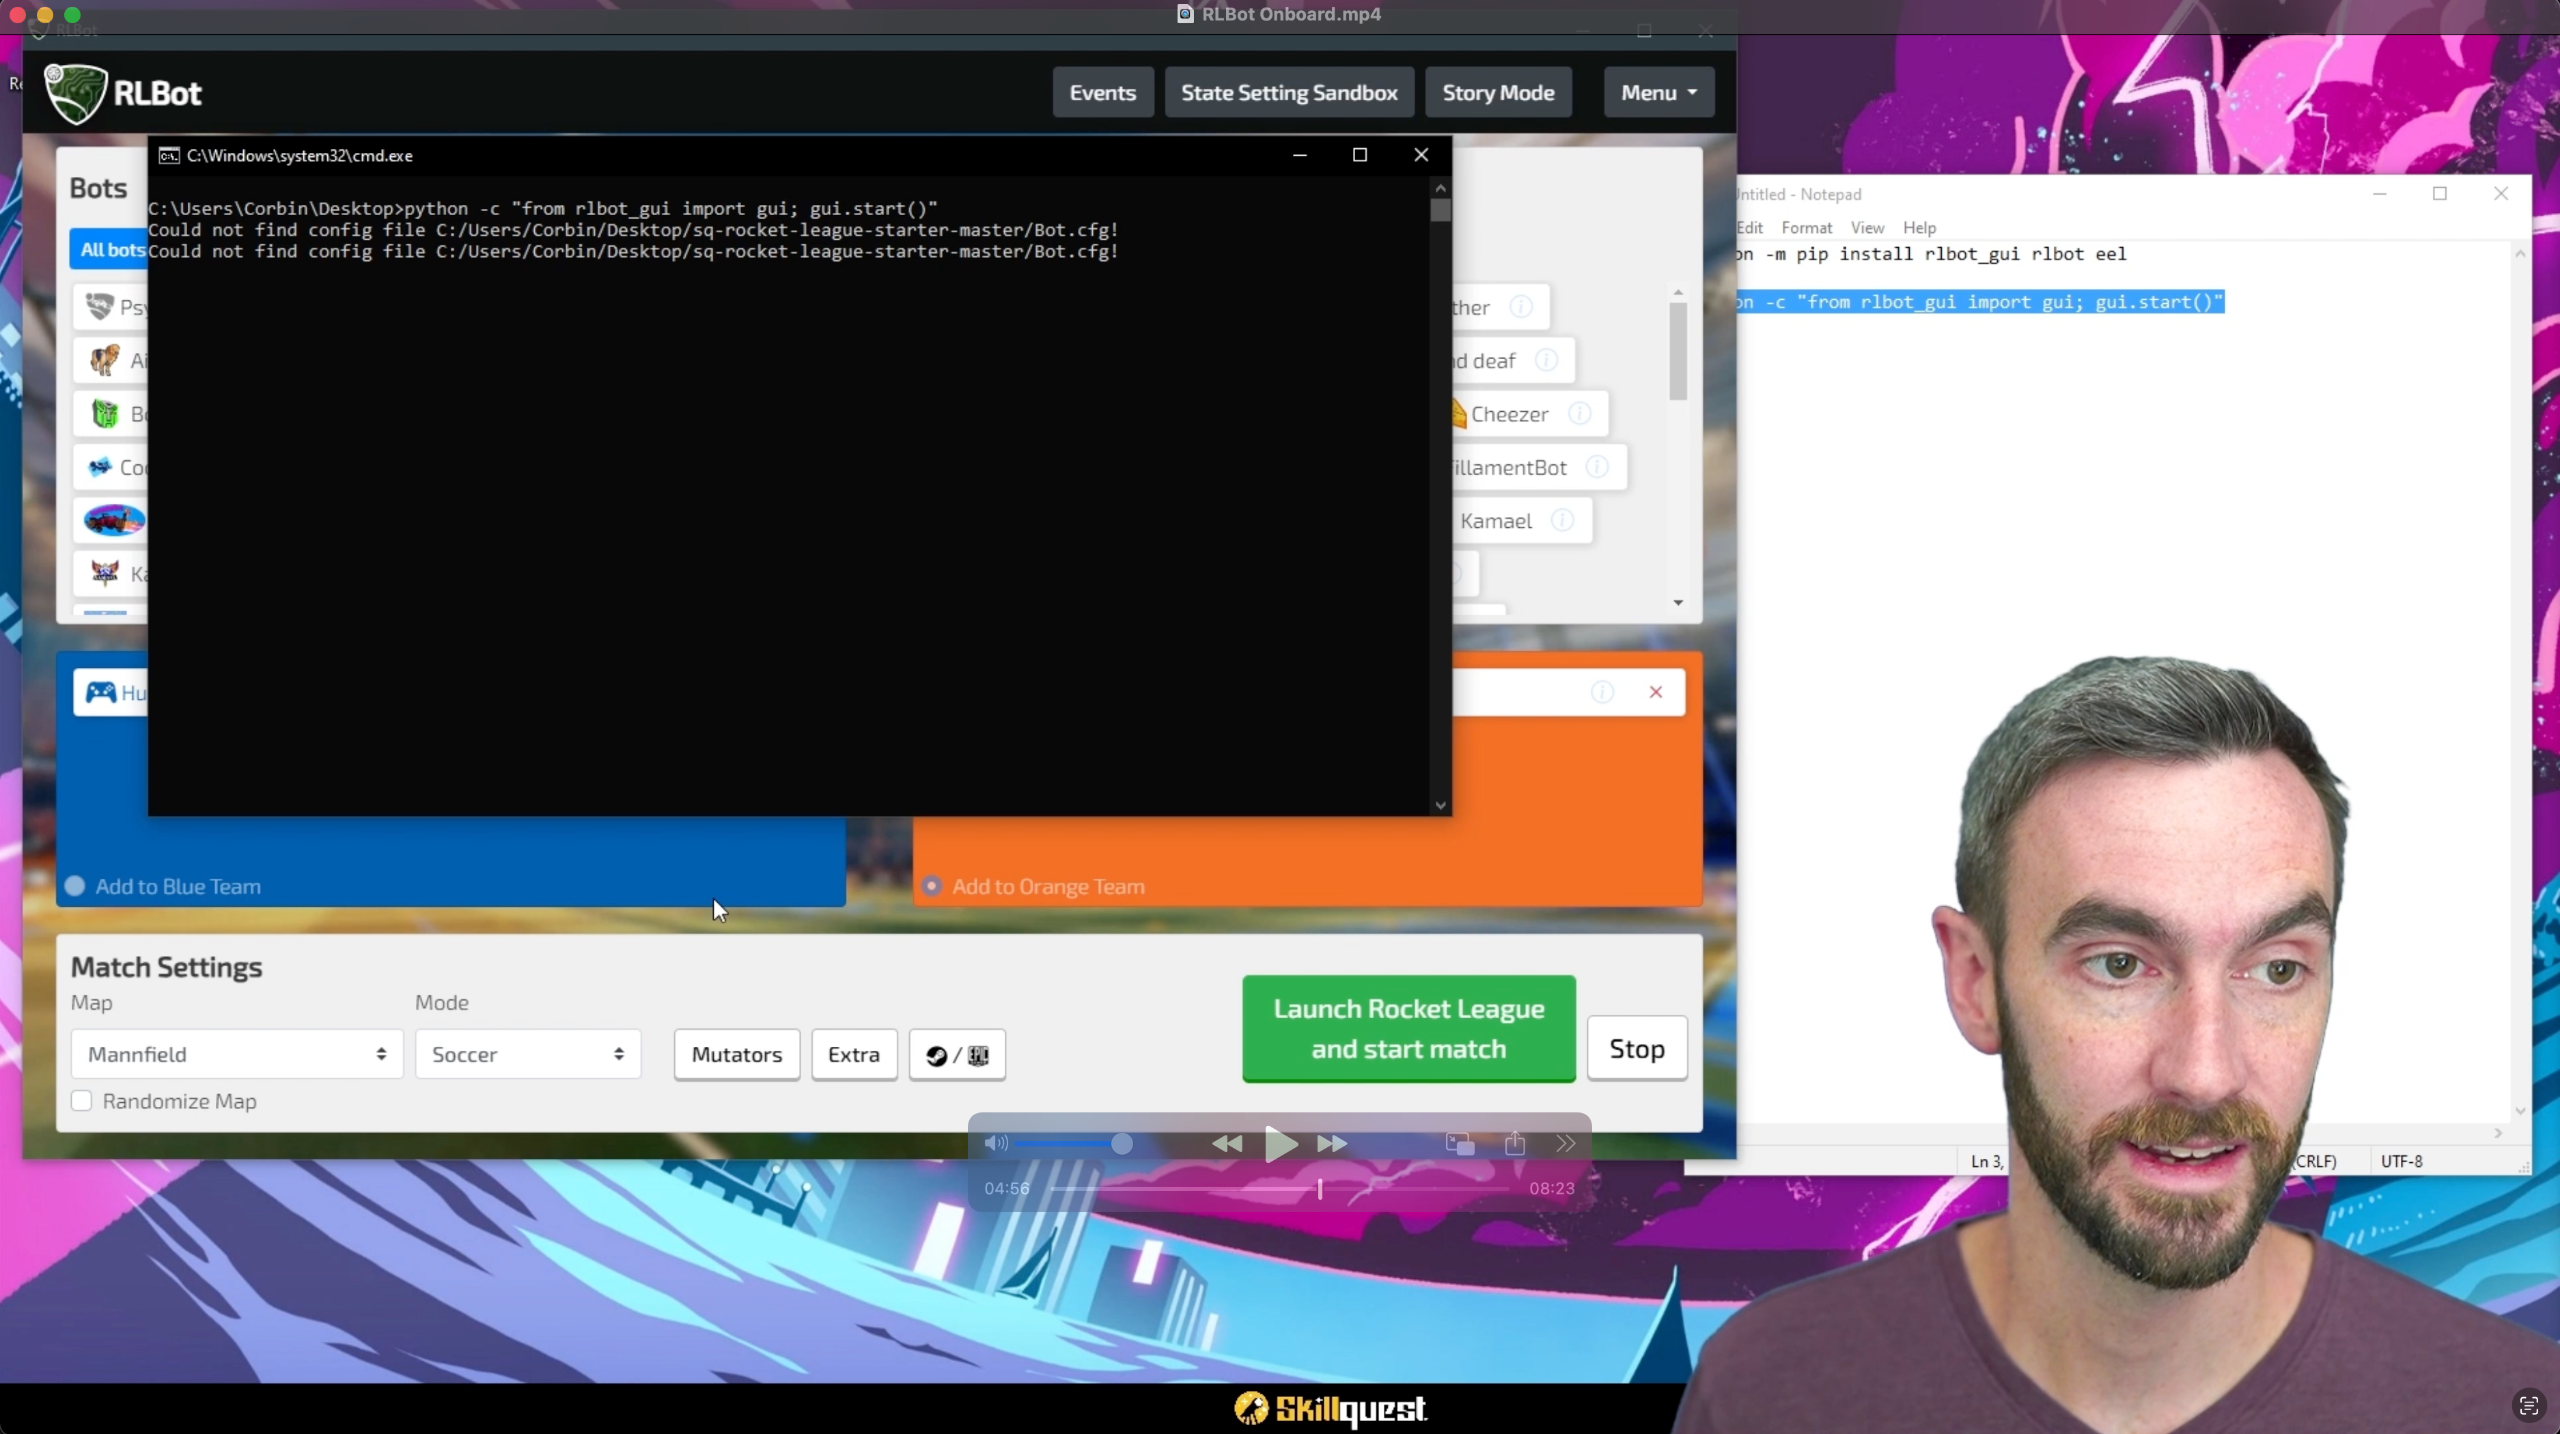The height and width of the screenshot is (1434, 2560).
Task: Open the Story Mode tab
Action: 1498,93
